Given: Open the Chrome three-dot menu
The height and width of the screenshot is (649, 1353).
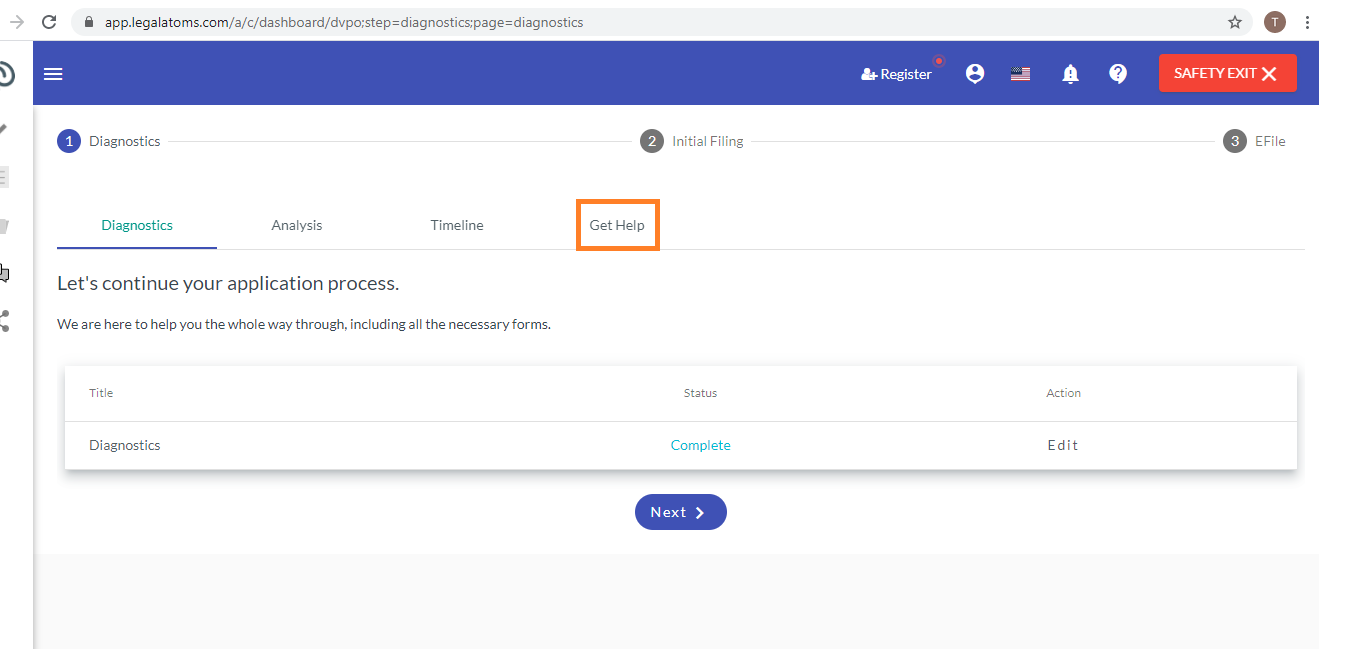Looking at the screenshot, I should pos(1307,22).
